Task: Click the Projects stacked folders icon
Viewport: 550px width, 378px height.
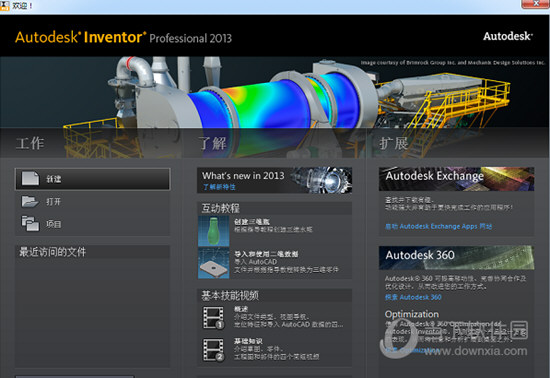Action: 30,223
